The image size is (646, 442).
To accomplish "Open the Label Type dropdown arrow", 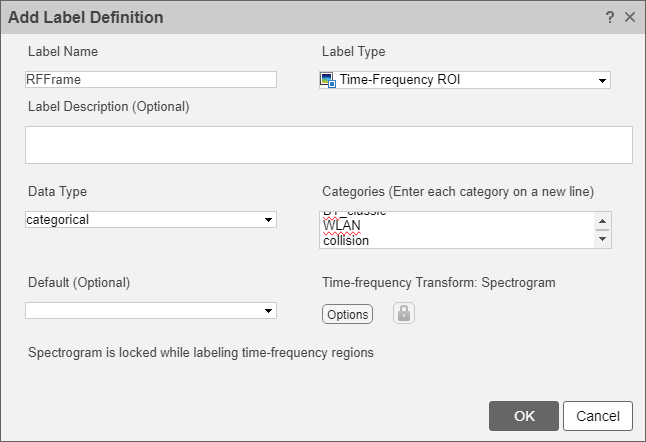I will pyautogui.click(x=602, y=81).
